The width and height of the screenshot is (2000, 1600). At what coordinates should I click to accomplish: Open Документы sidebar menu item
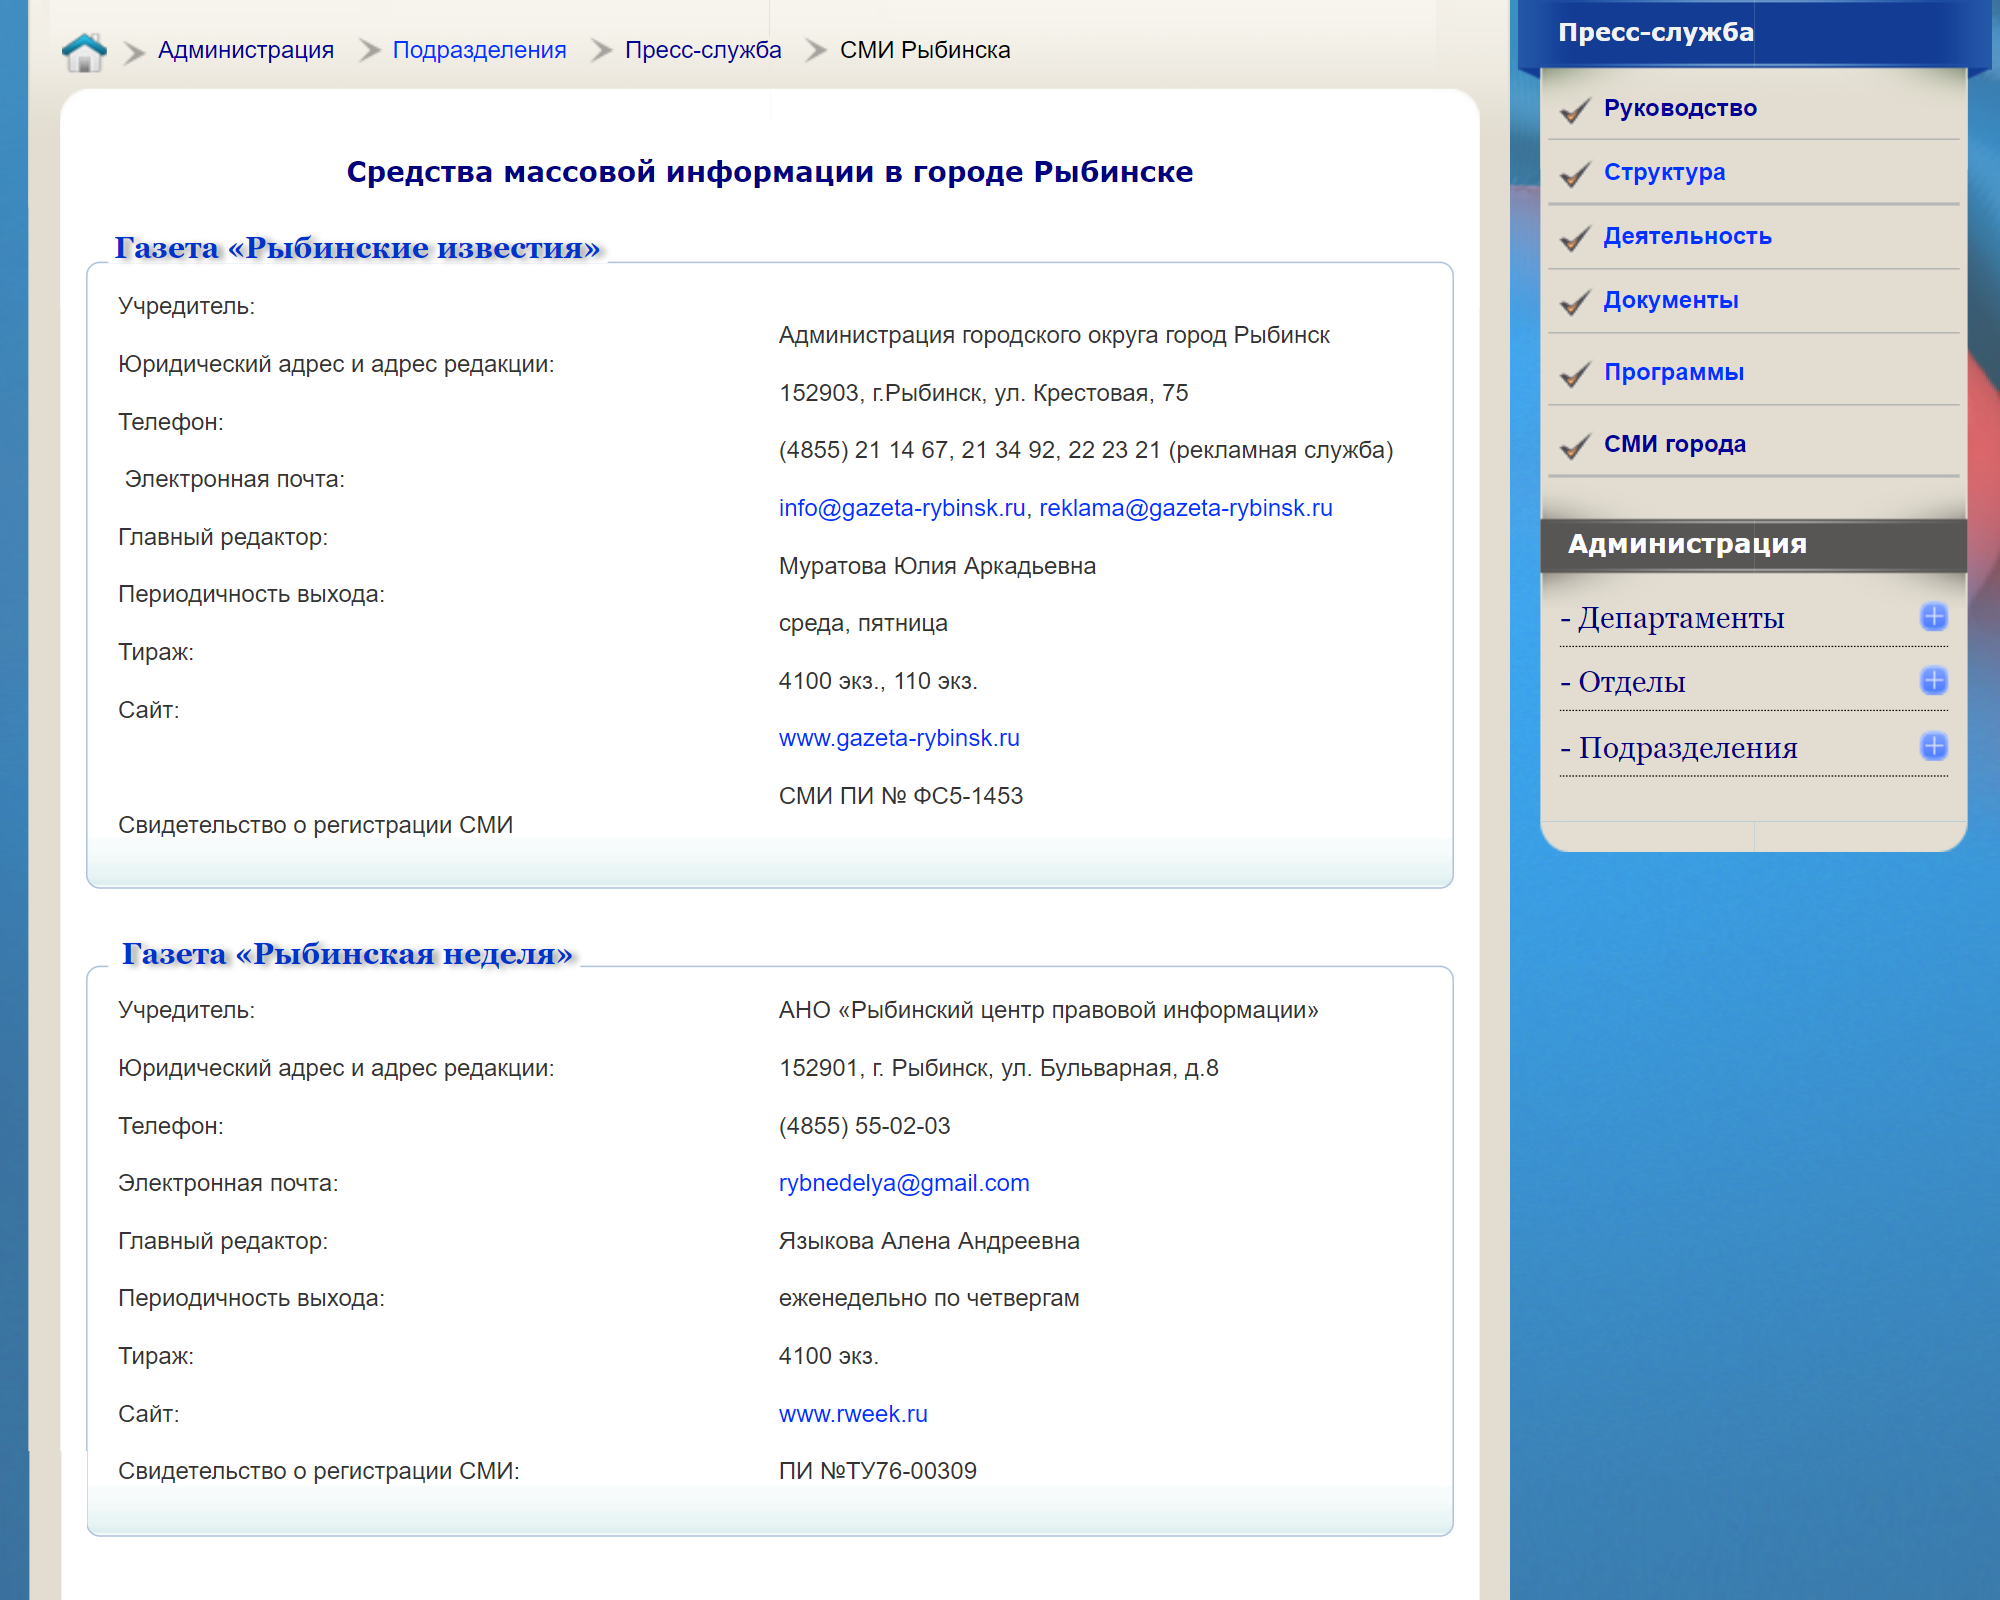[x=1671, y=300]
